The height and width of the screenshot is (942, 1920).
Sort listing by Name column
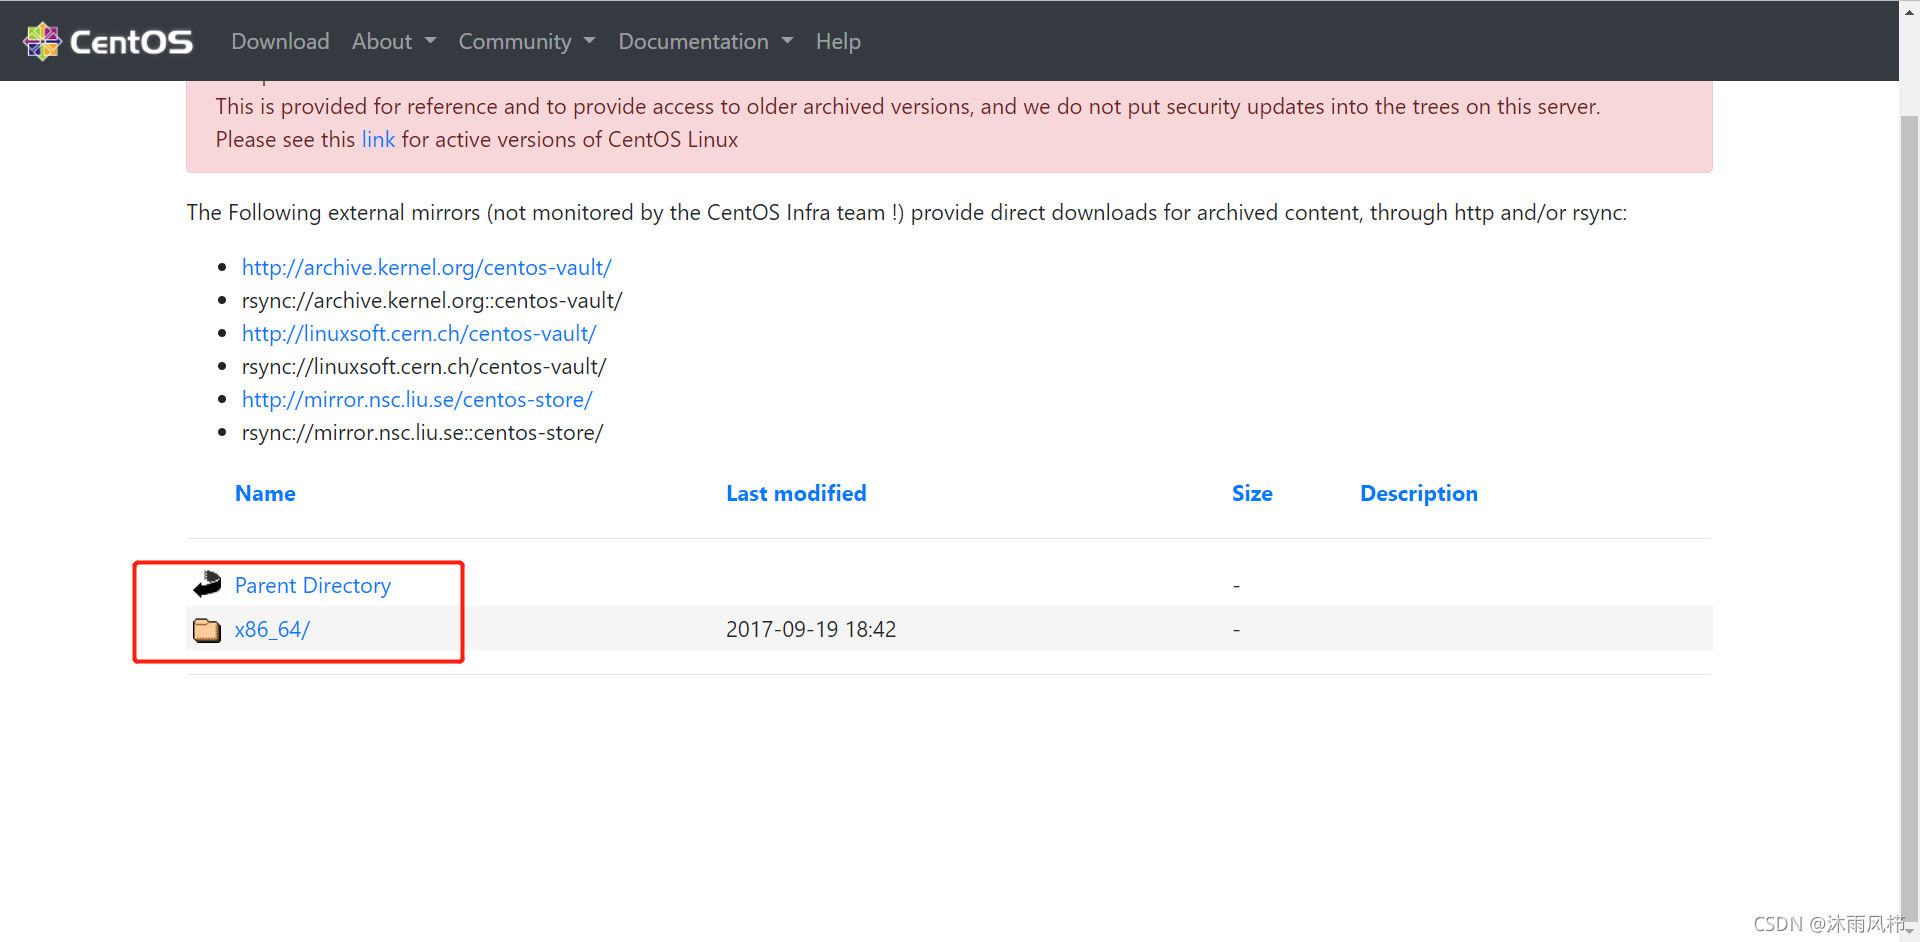[x=265, y=493]
